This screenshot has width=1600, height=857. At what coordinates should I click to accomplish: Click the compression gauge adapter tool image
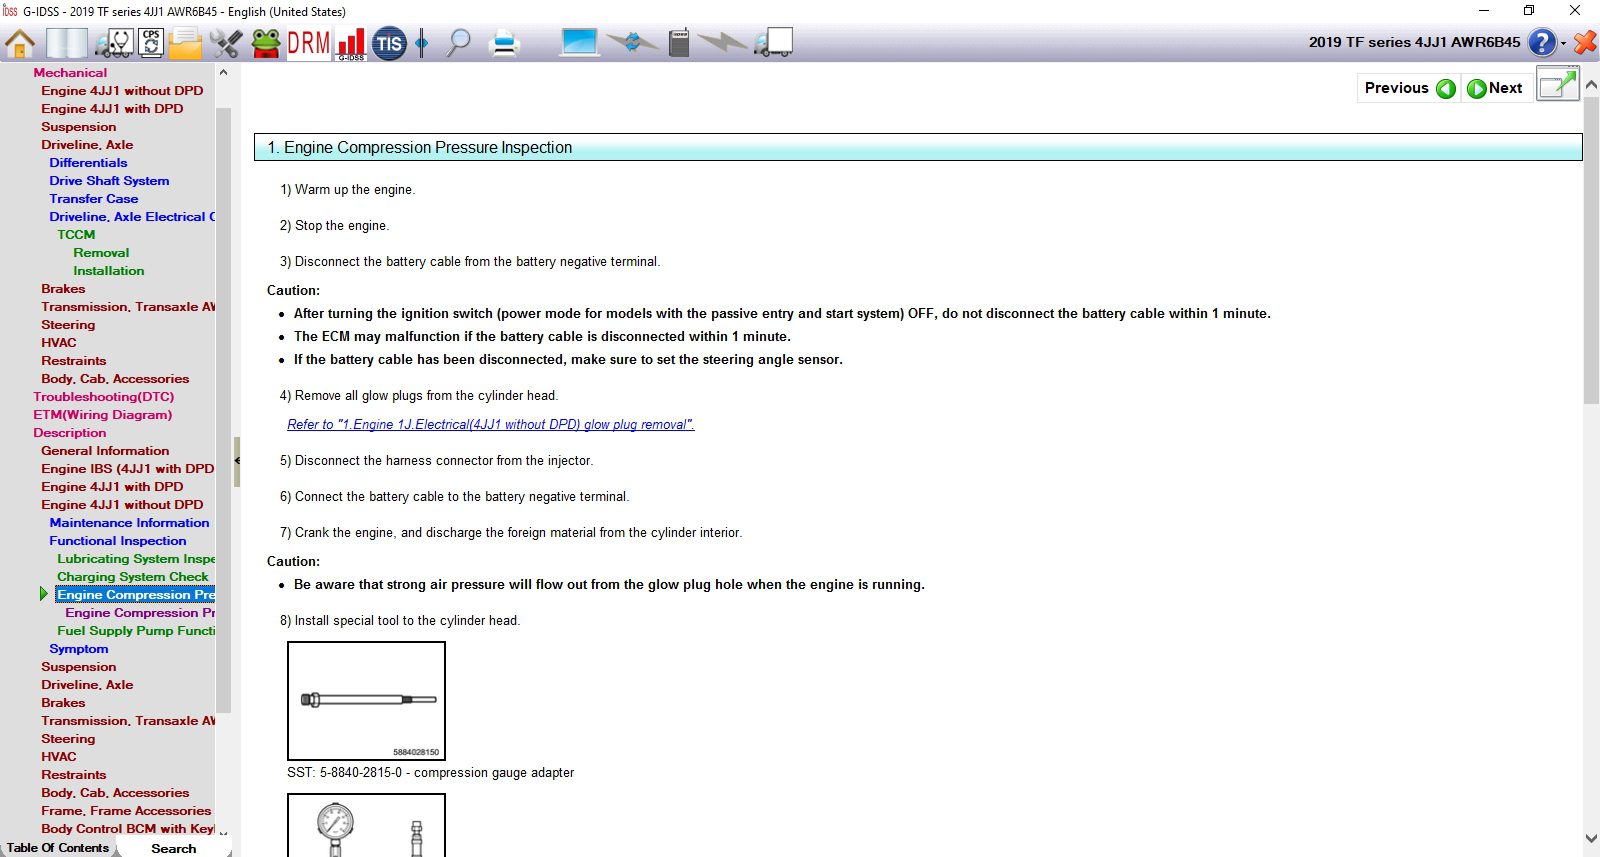pyautogui.click(x=366, y=701)
